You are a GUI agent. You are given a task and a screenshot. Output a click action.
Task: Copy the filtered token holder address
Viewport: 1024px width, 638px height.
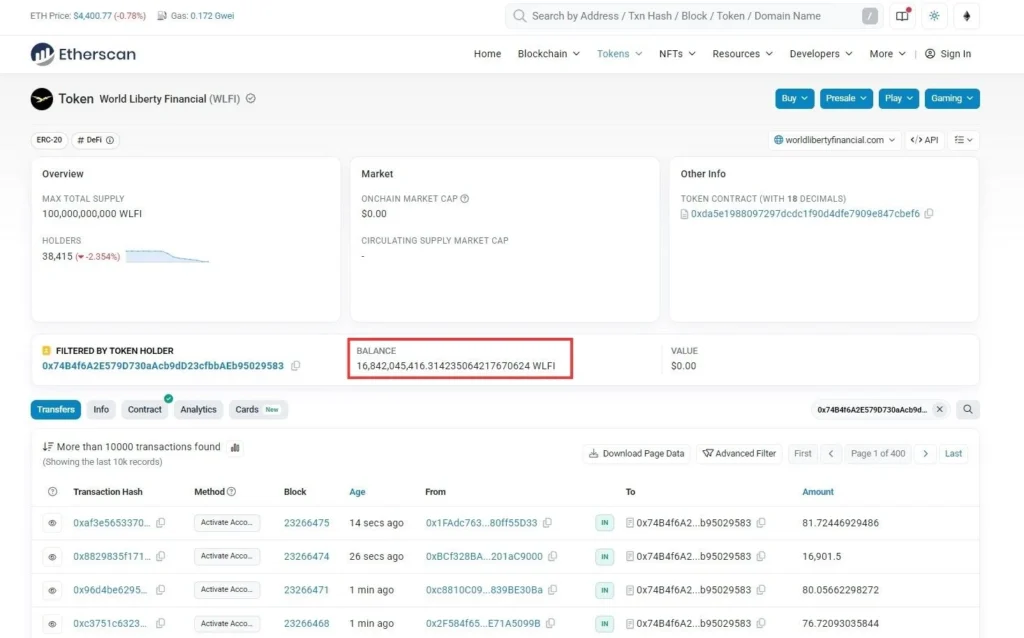pyautogui.click(x=295, y=366)
